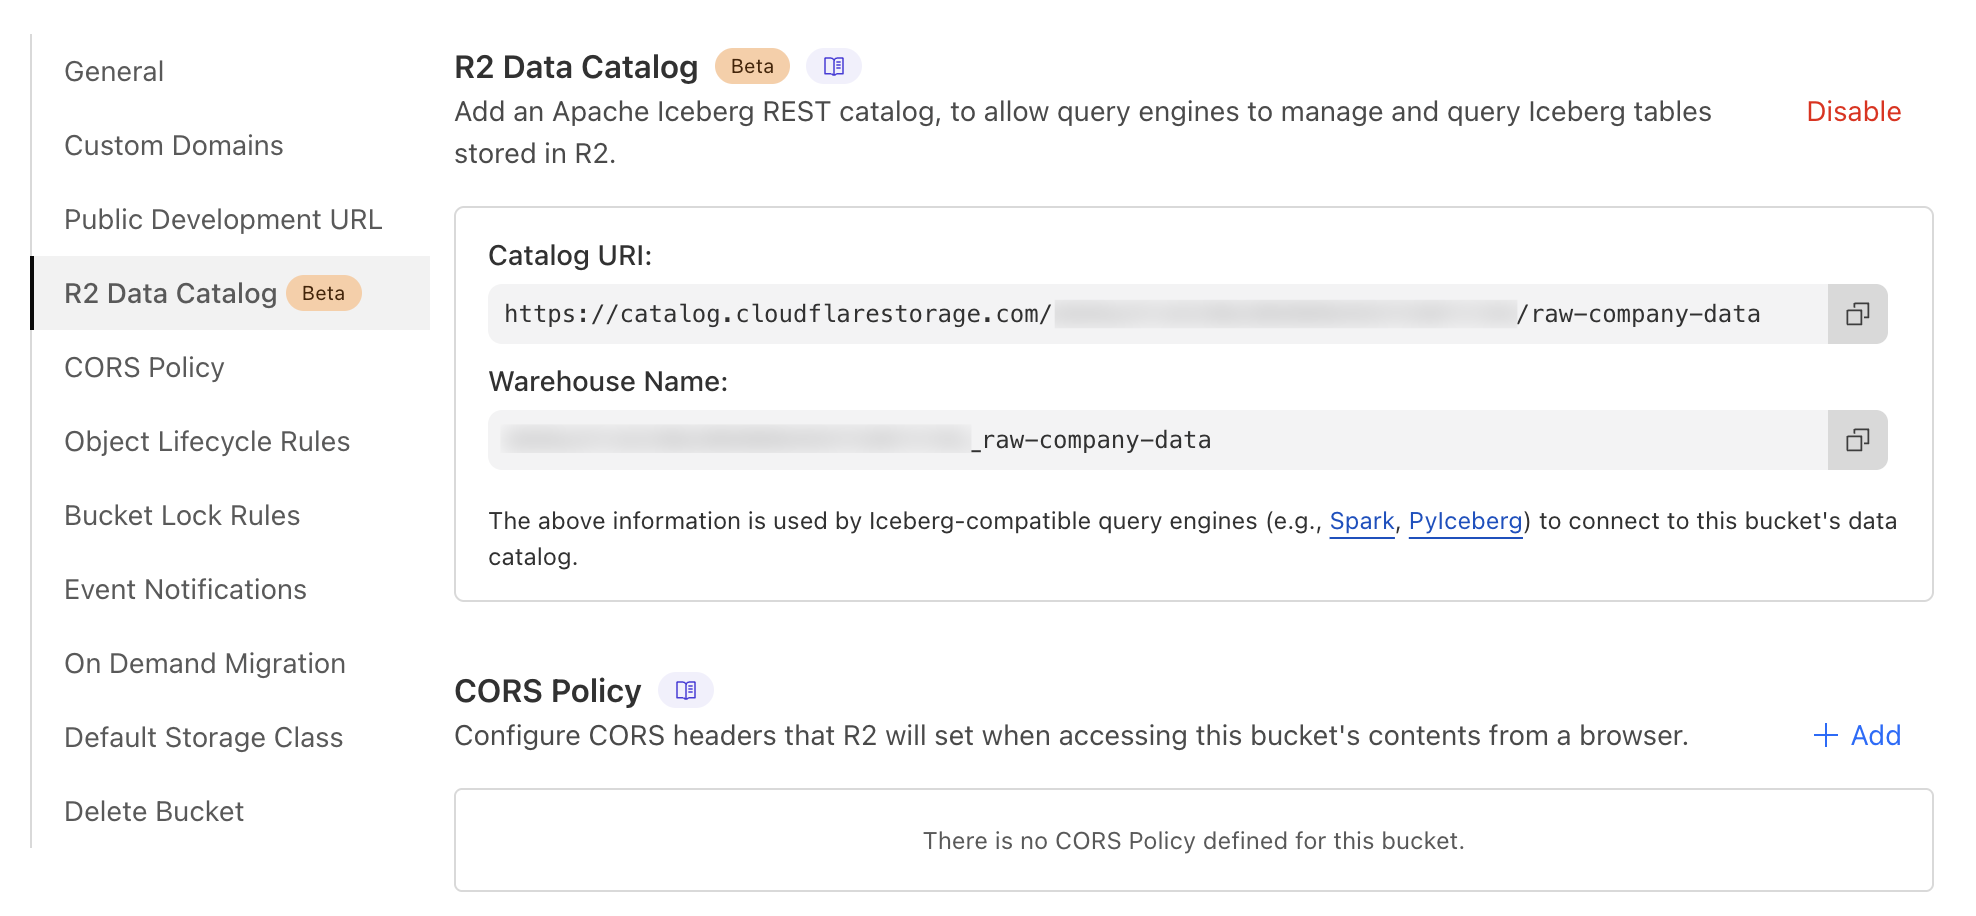This screenshot has height=916, width=1976.
Task: Select the R2 Data Catalog sidebar item
Action: point(171,293)
